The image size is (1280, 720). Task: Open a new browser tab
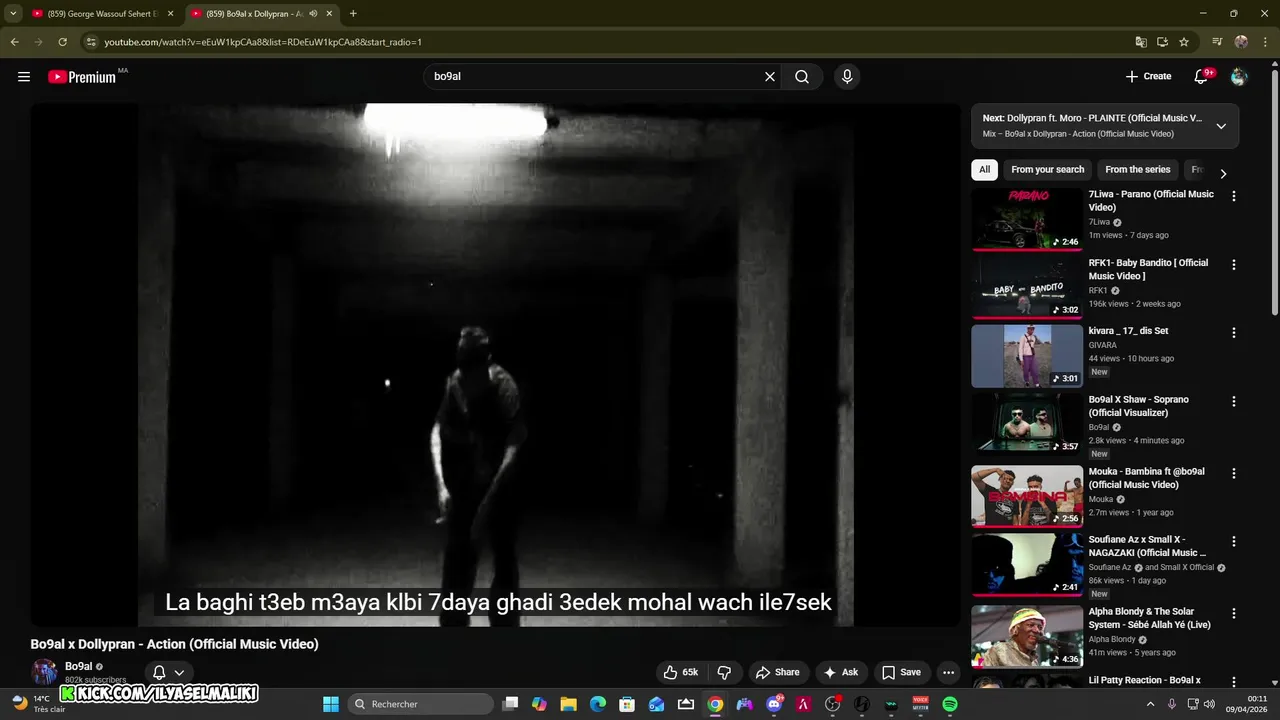click(x=353, y=14)
